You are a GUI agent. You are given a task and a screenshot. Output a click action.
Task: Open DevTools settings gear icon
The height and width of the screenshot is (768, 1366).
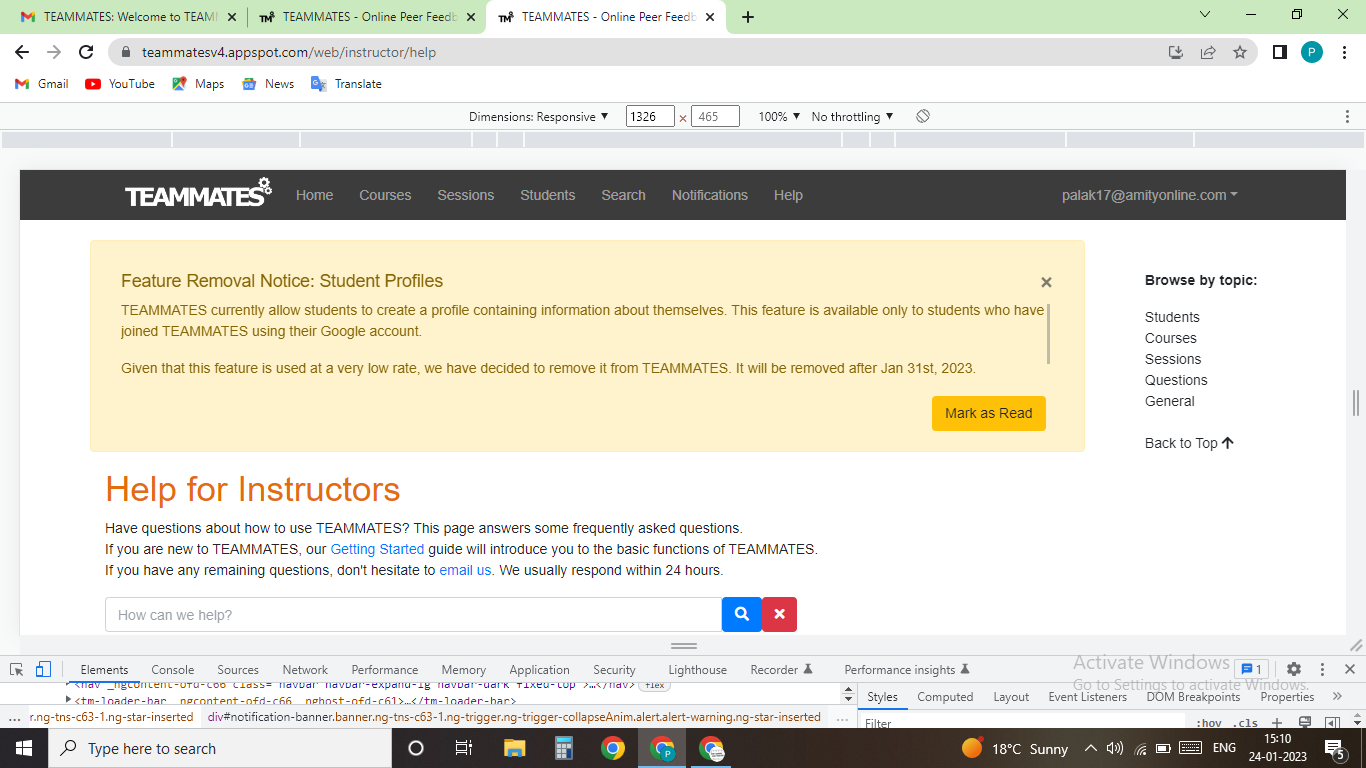coord(1294,669)
